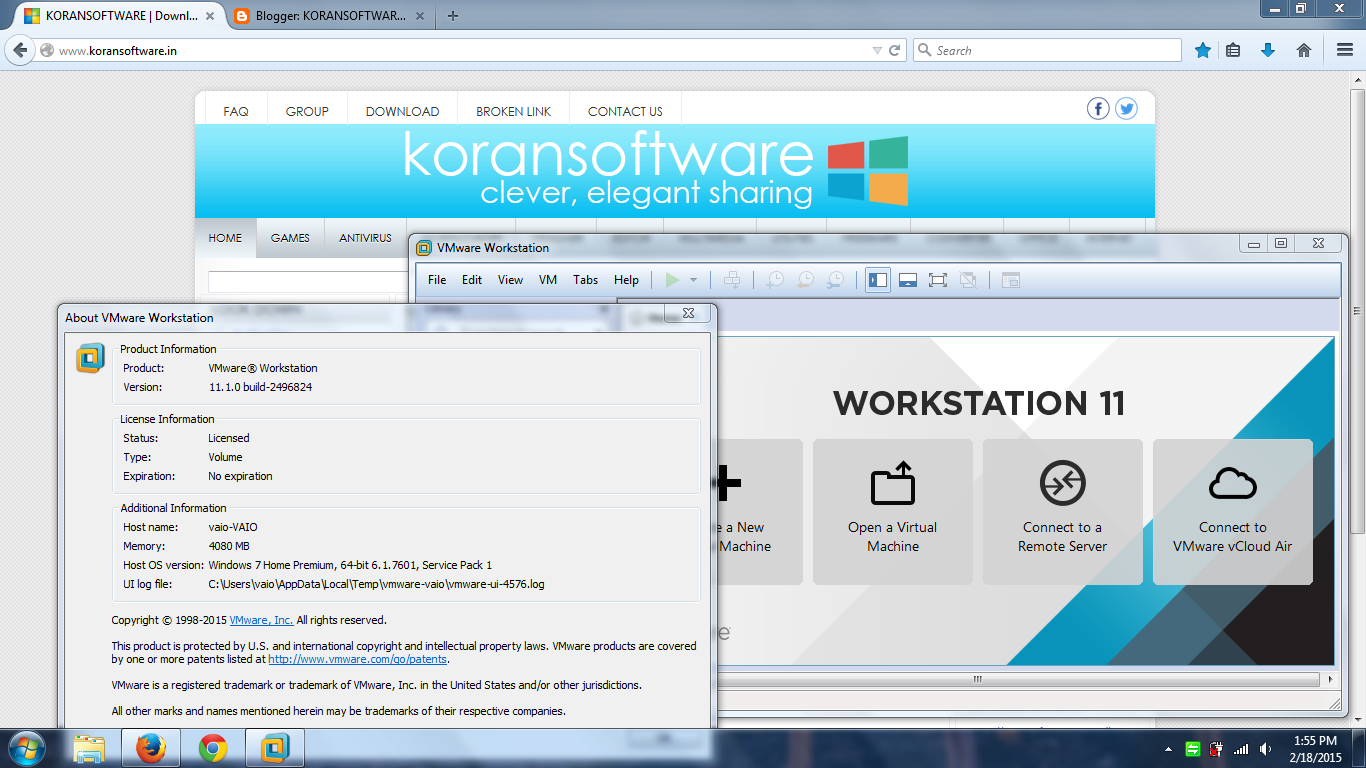Click the Home icon in Firefox toolbar
The height and width of the screenshot is (768, 1366).
point(1304,50)
